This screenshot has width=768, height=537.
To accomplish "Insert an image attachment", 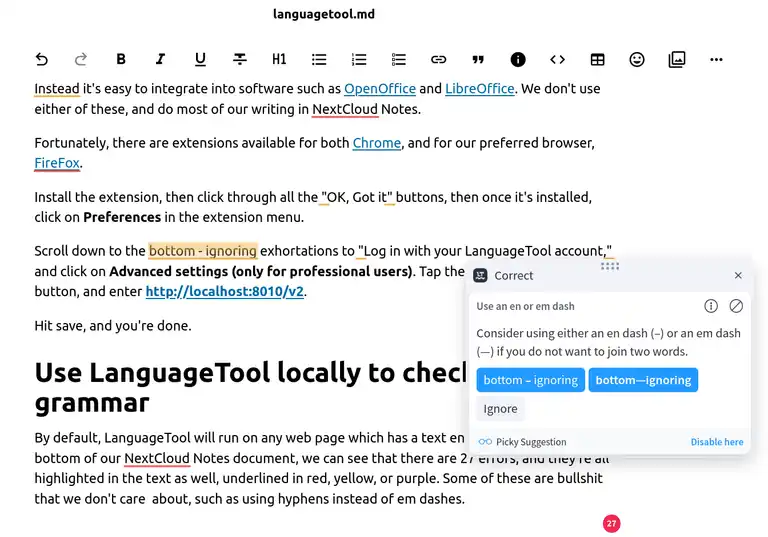I will [677, 59].
